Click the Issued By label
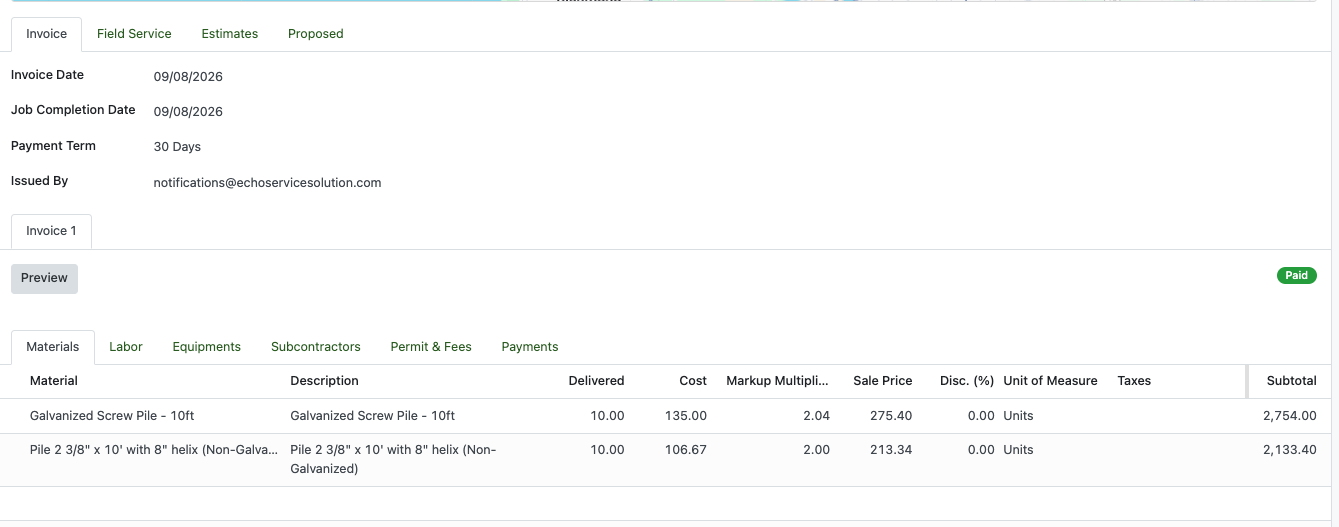 pyautogui.click(x=39, y=181)
